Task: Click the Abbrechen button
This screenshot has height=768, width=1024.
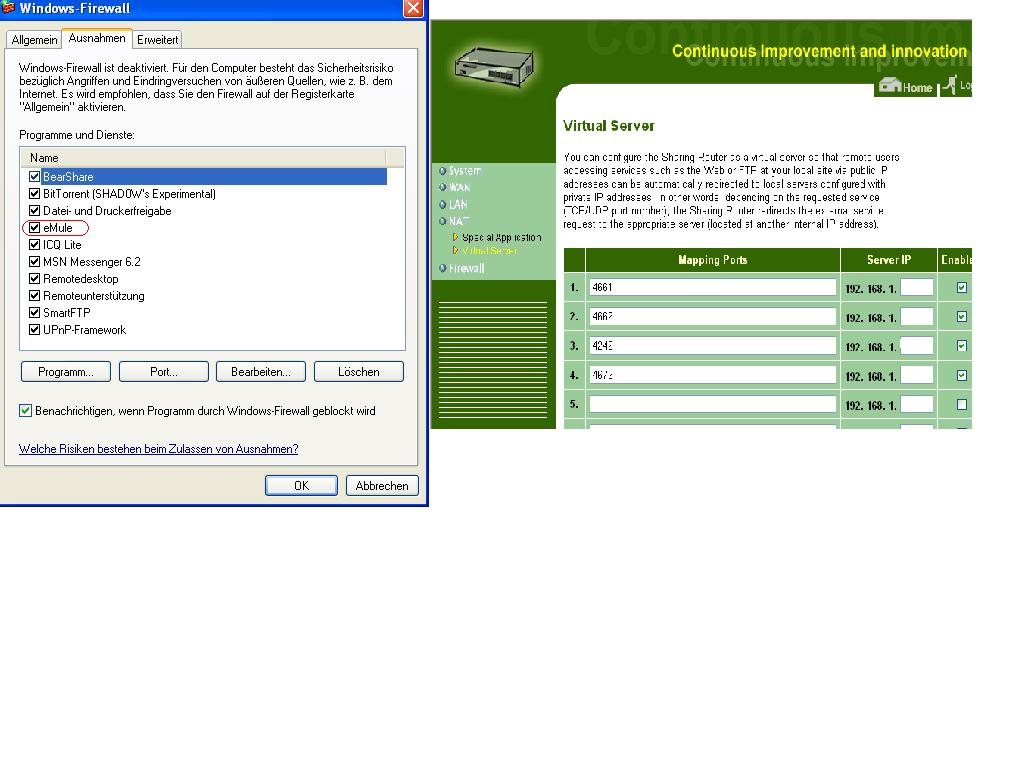Action: click(382, 485)
